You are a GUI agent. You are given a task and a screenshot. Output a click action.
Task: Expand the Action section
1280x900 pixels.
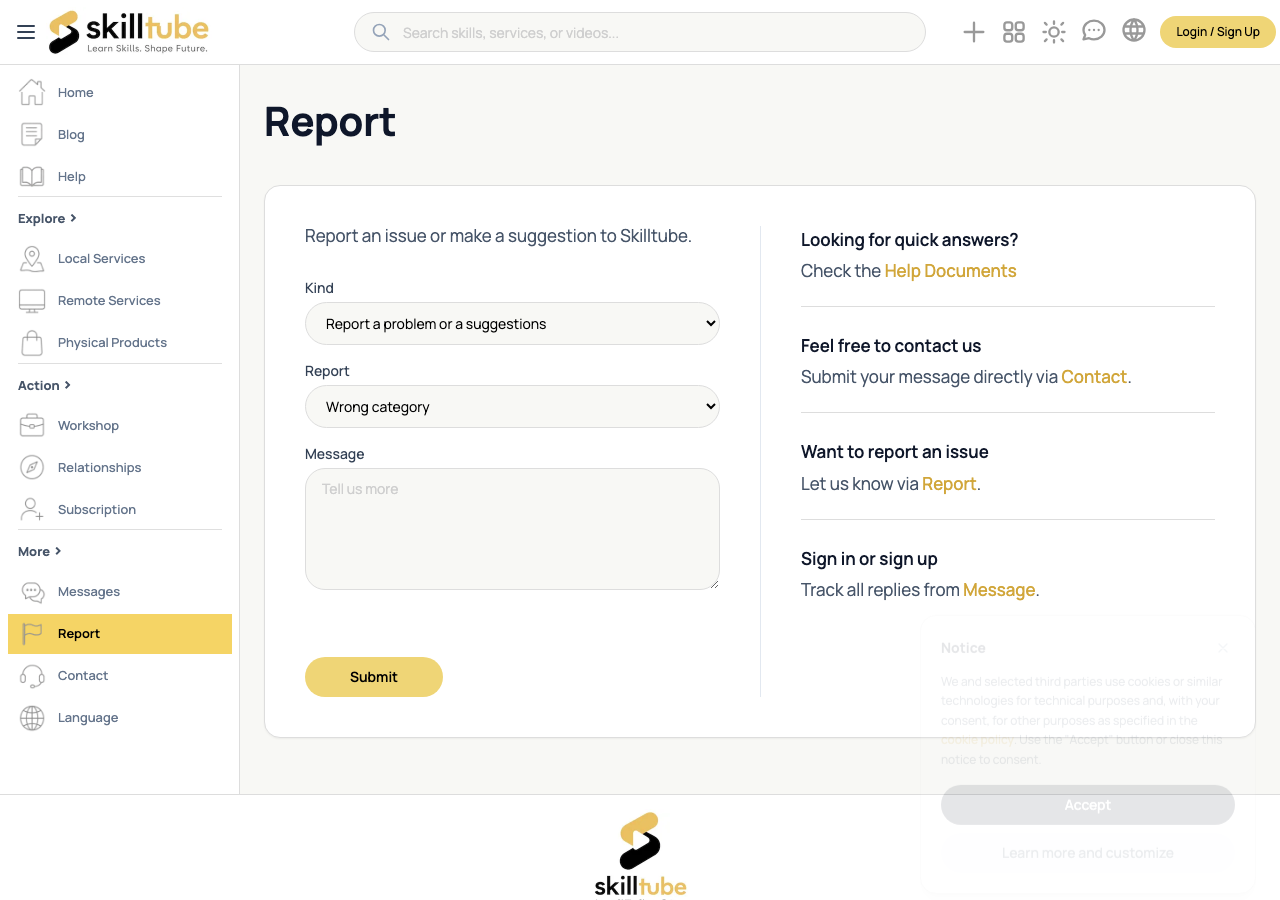[44, 385]
